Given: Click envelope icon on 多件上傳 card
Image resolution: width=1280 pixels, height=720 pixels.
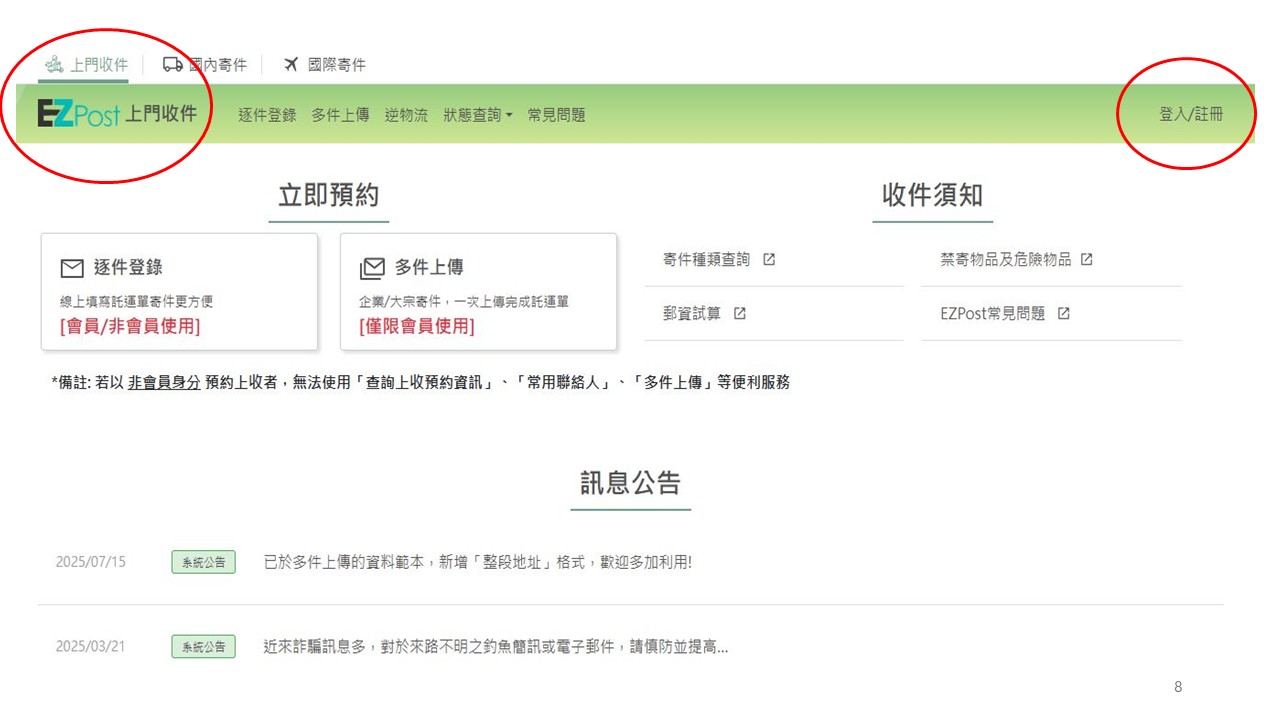Looking at the screenshot, I should coord(372,268).
